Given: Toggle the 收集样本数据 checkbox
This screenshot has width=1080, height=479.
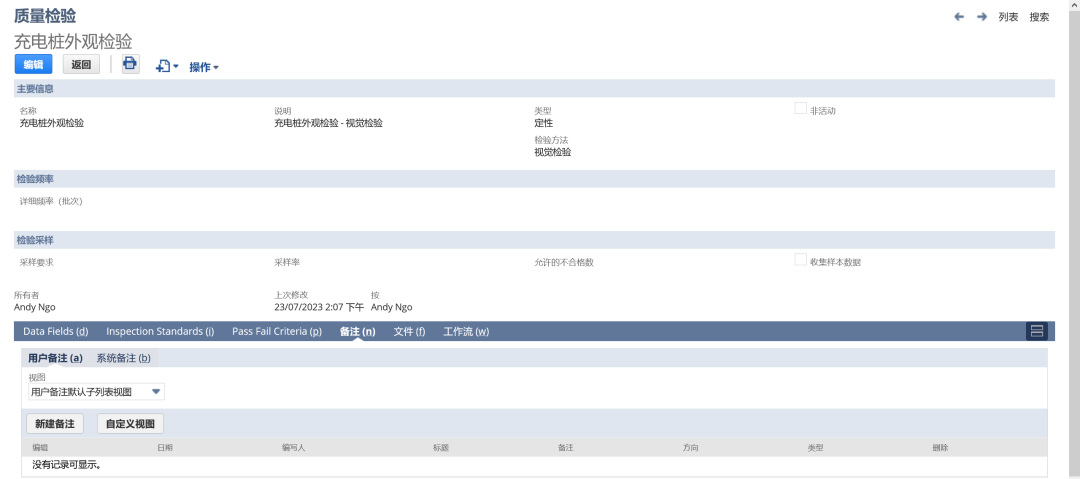Looking at the screenshot, I should pyautogui.click(x=800, y=260).
